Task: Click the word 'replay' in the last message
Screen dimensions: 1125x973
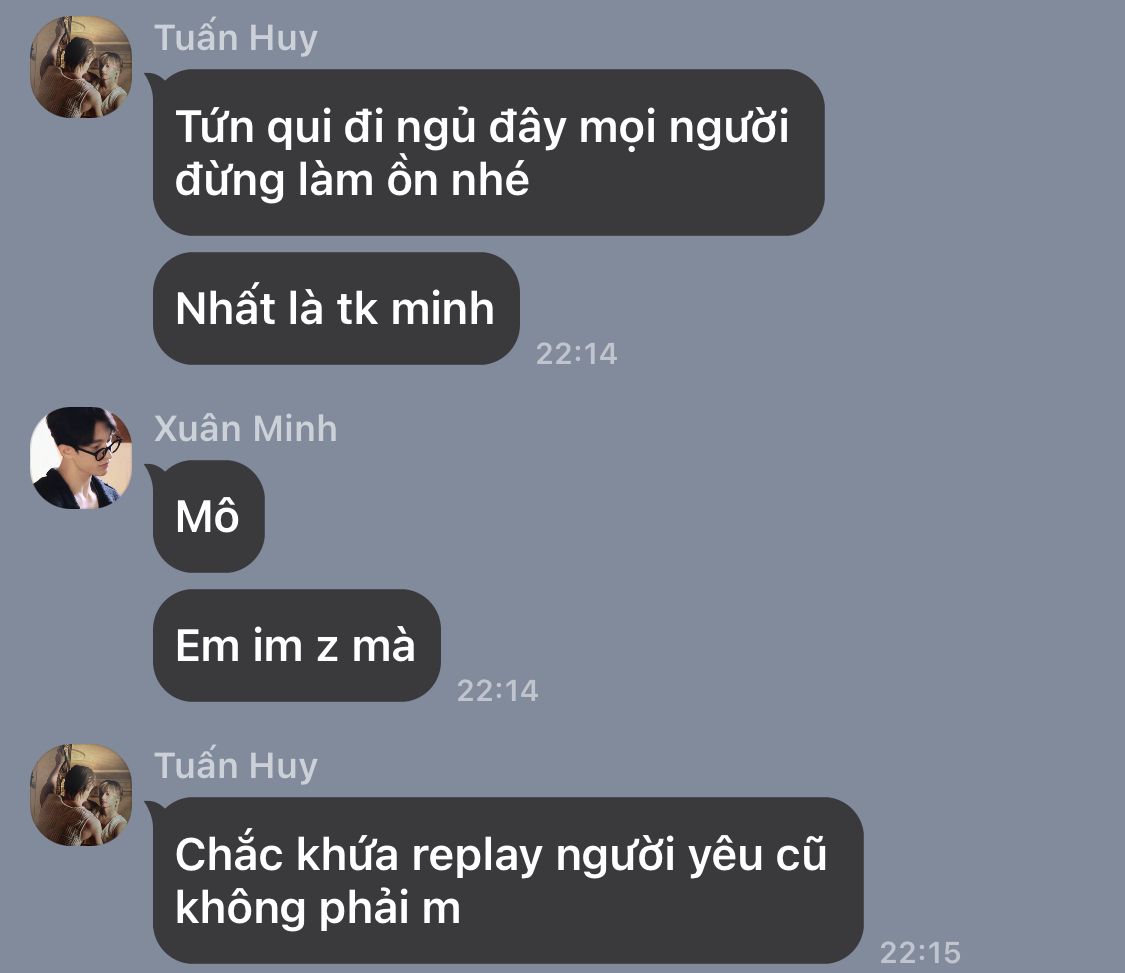Action: click(477, 858)
